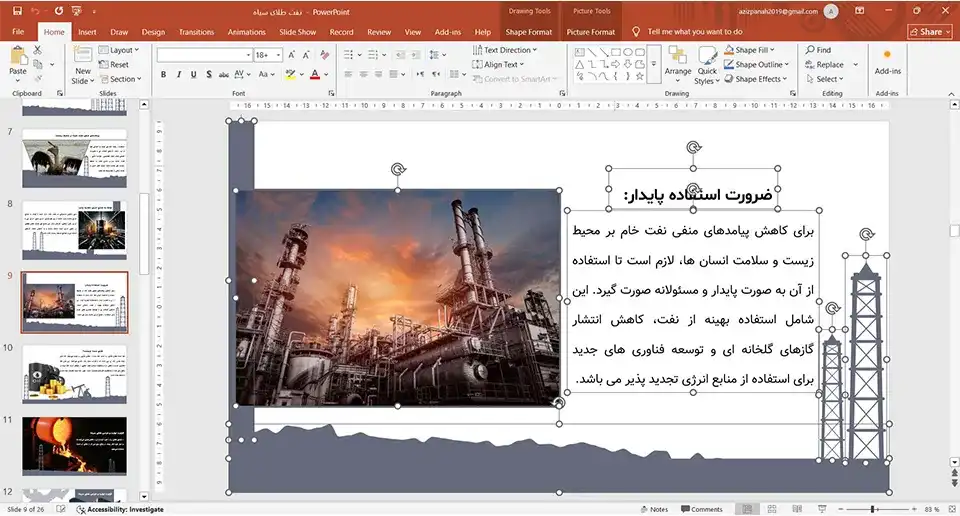Click Accessibility: Investigate in status bar

[120, 509]
